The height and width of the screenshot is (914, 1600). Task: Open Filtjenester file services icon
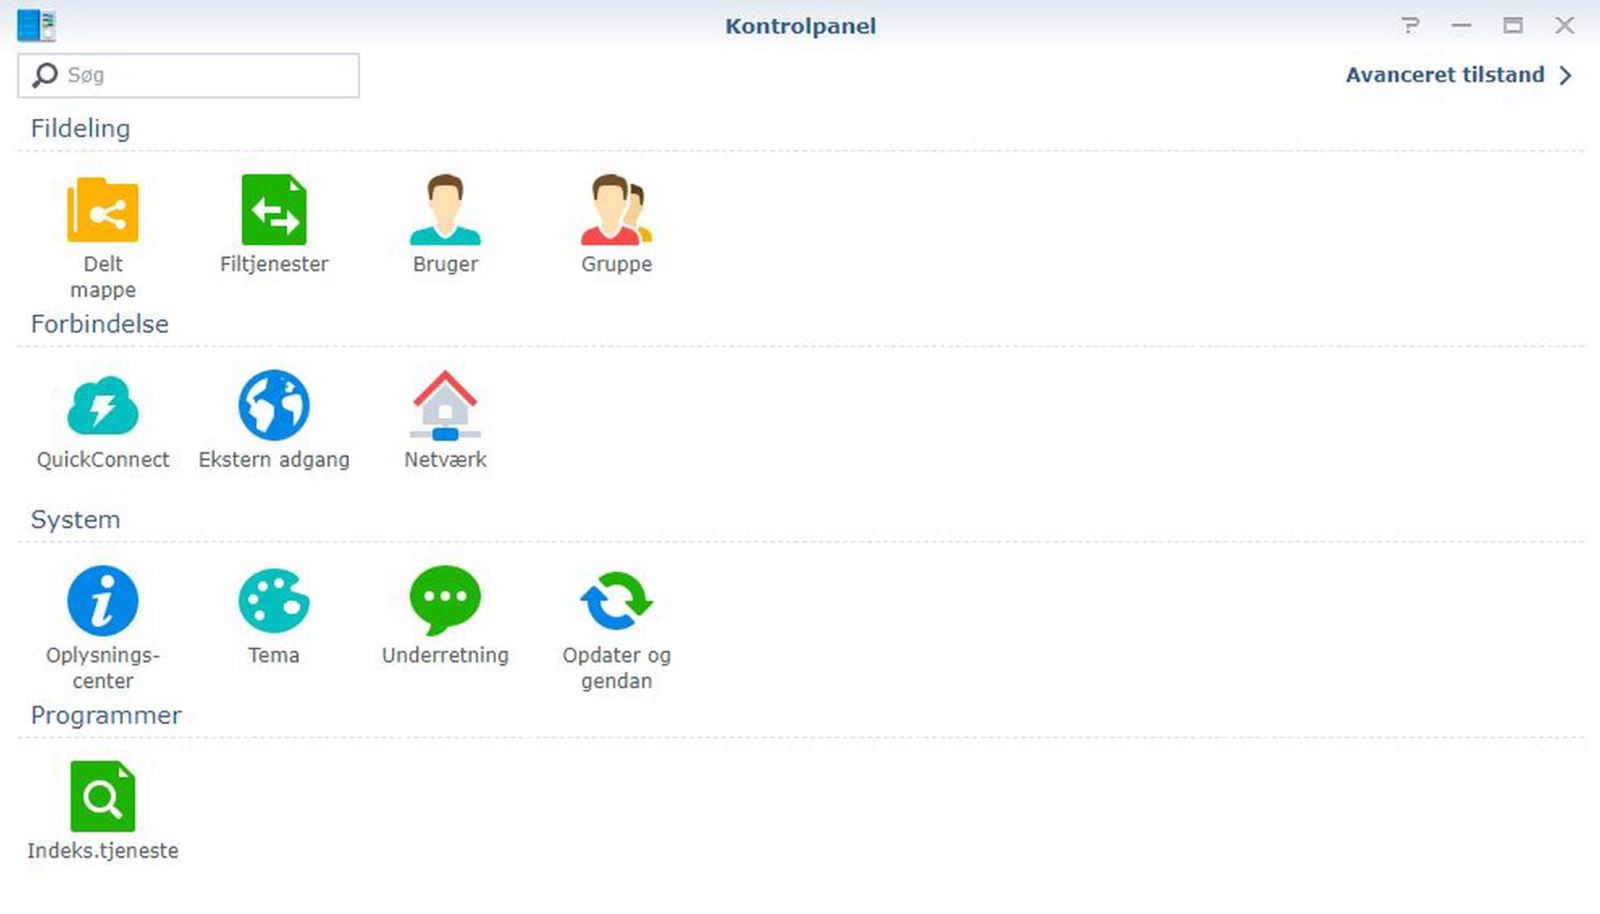(x=274, y=210)
